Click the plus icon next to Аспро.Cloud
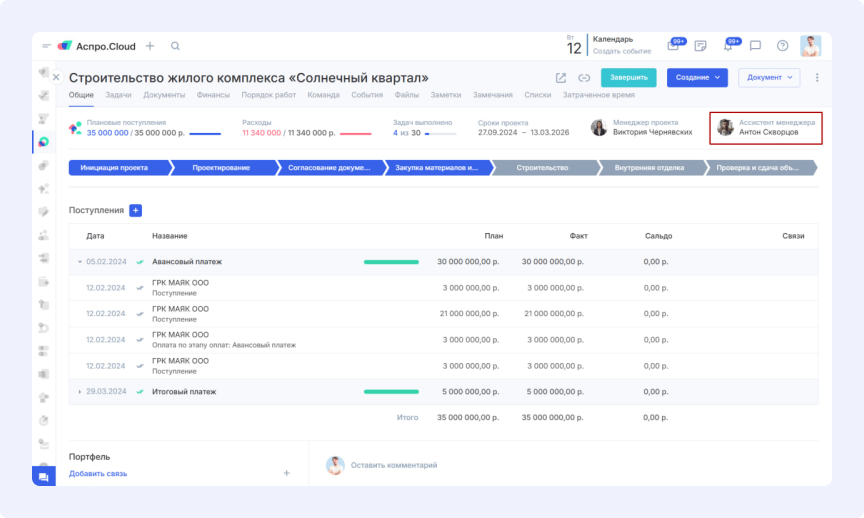 tap(150, 46)
